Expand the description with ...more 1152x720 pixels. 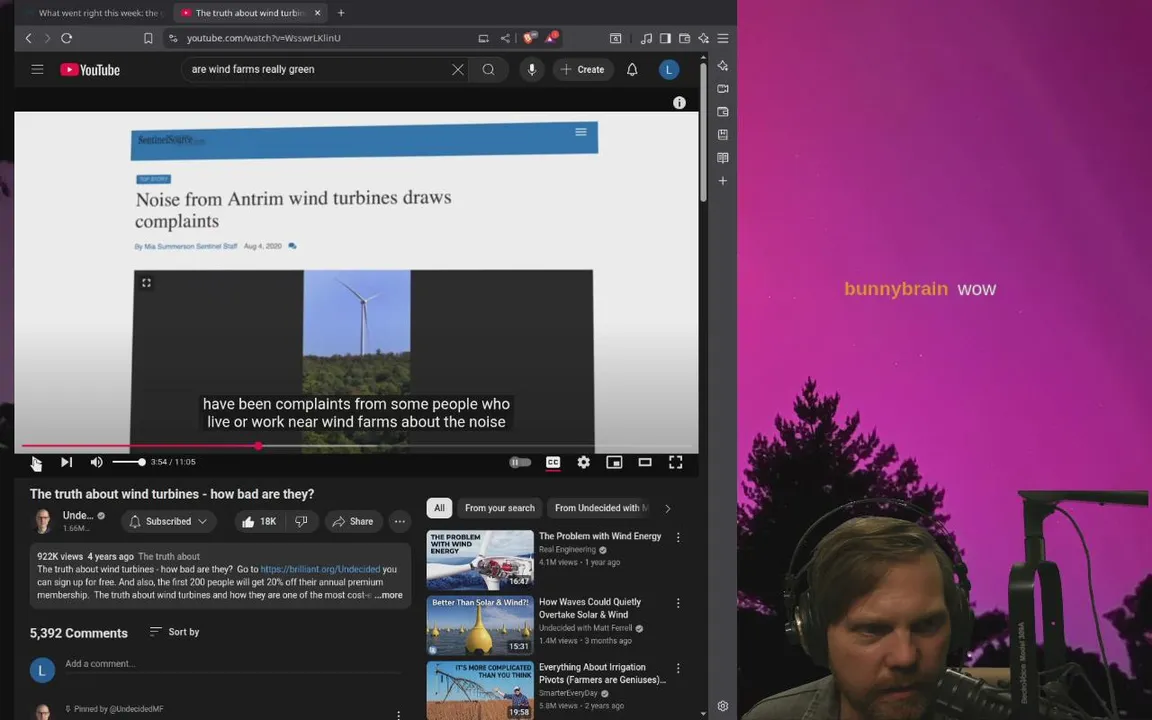(389, 595)
